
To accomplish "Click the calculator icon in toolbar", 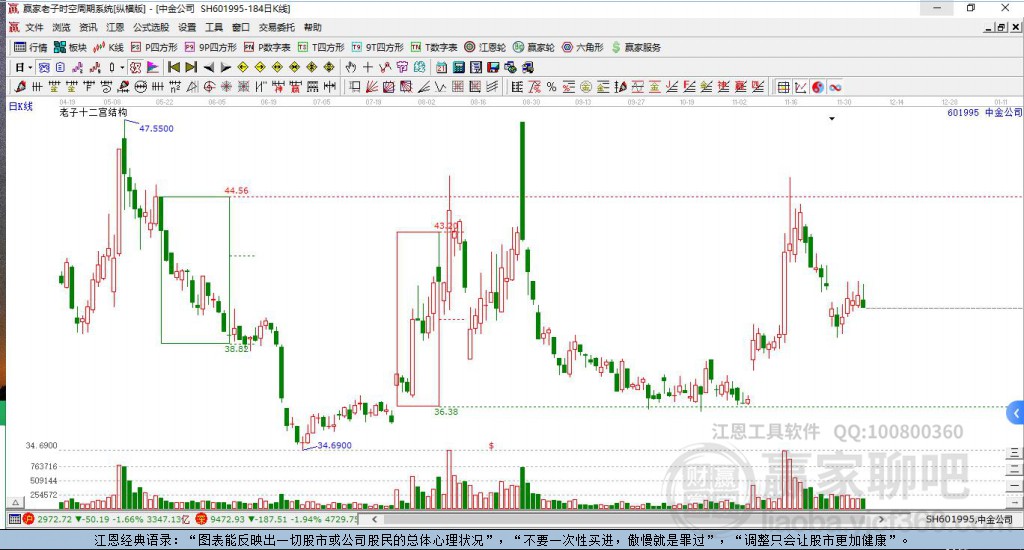I will (x=458, y=67).
